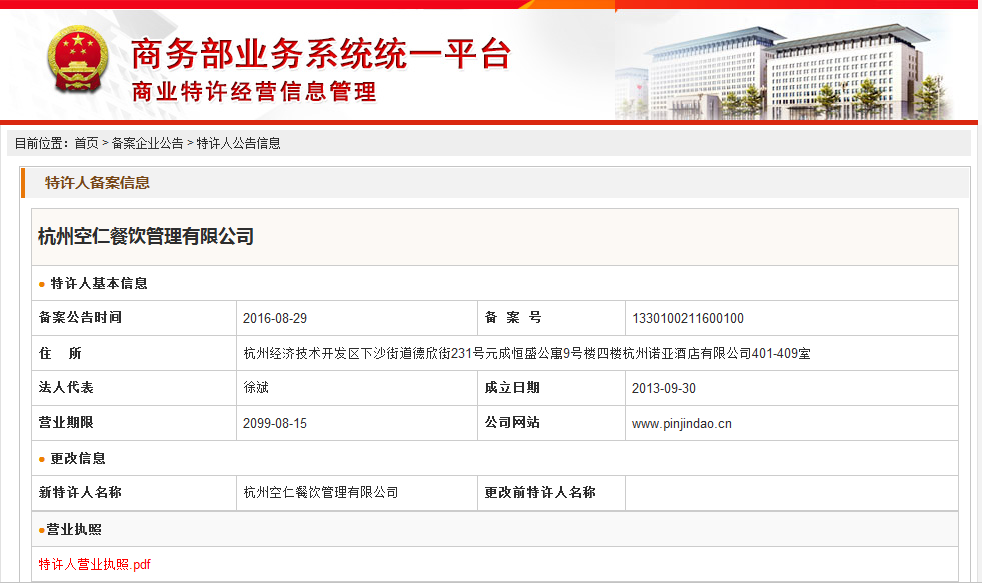This screenshot has width=982, height=584.
Task: Click the 更改信息 section title
Action: 78,459
